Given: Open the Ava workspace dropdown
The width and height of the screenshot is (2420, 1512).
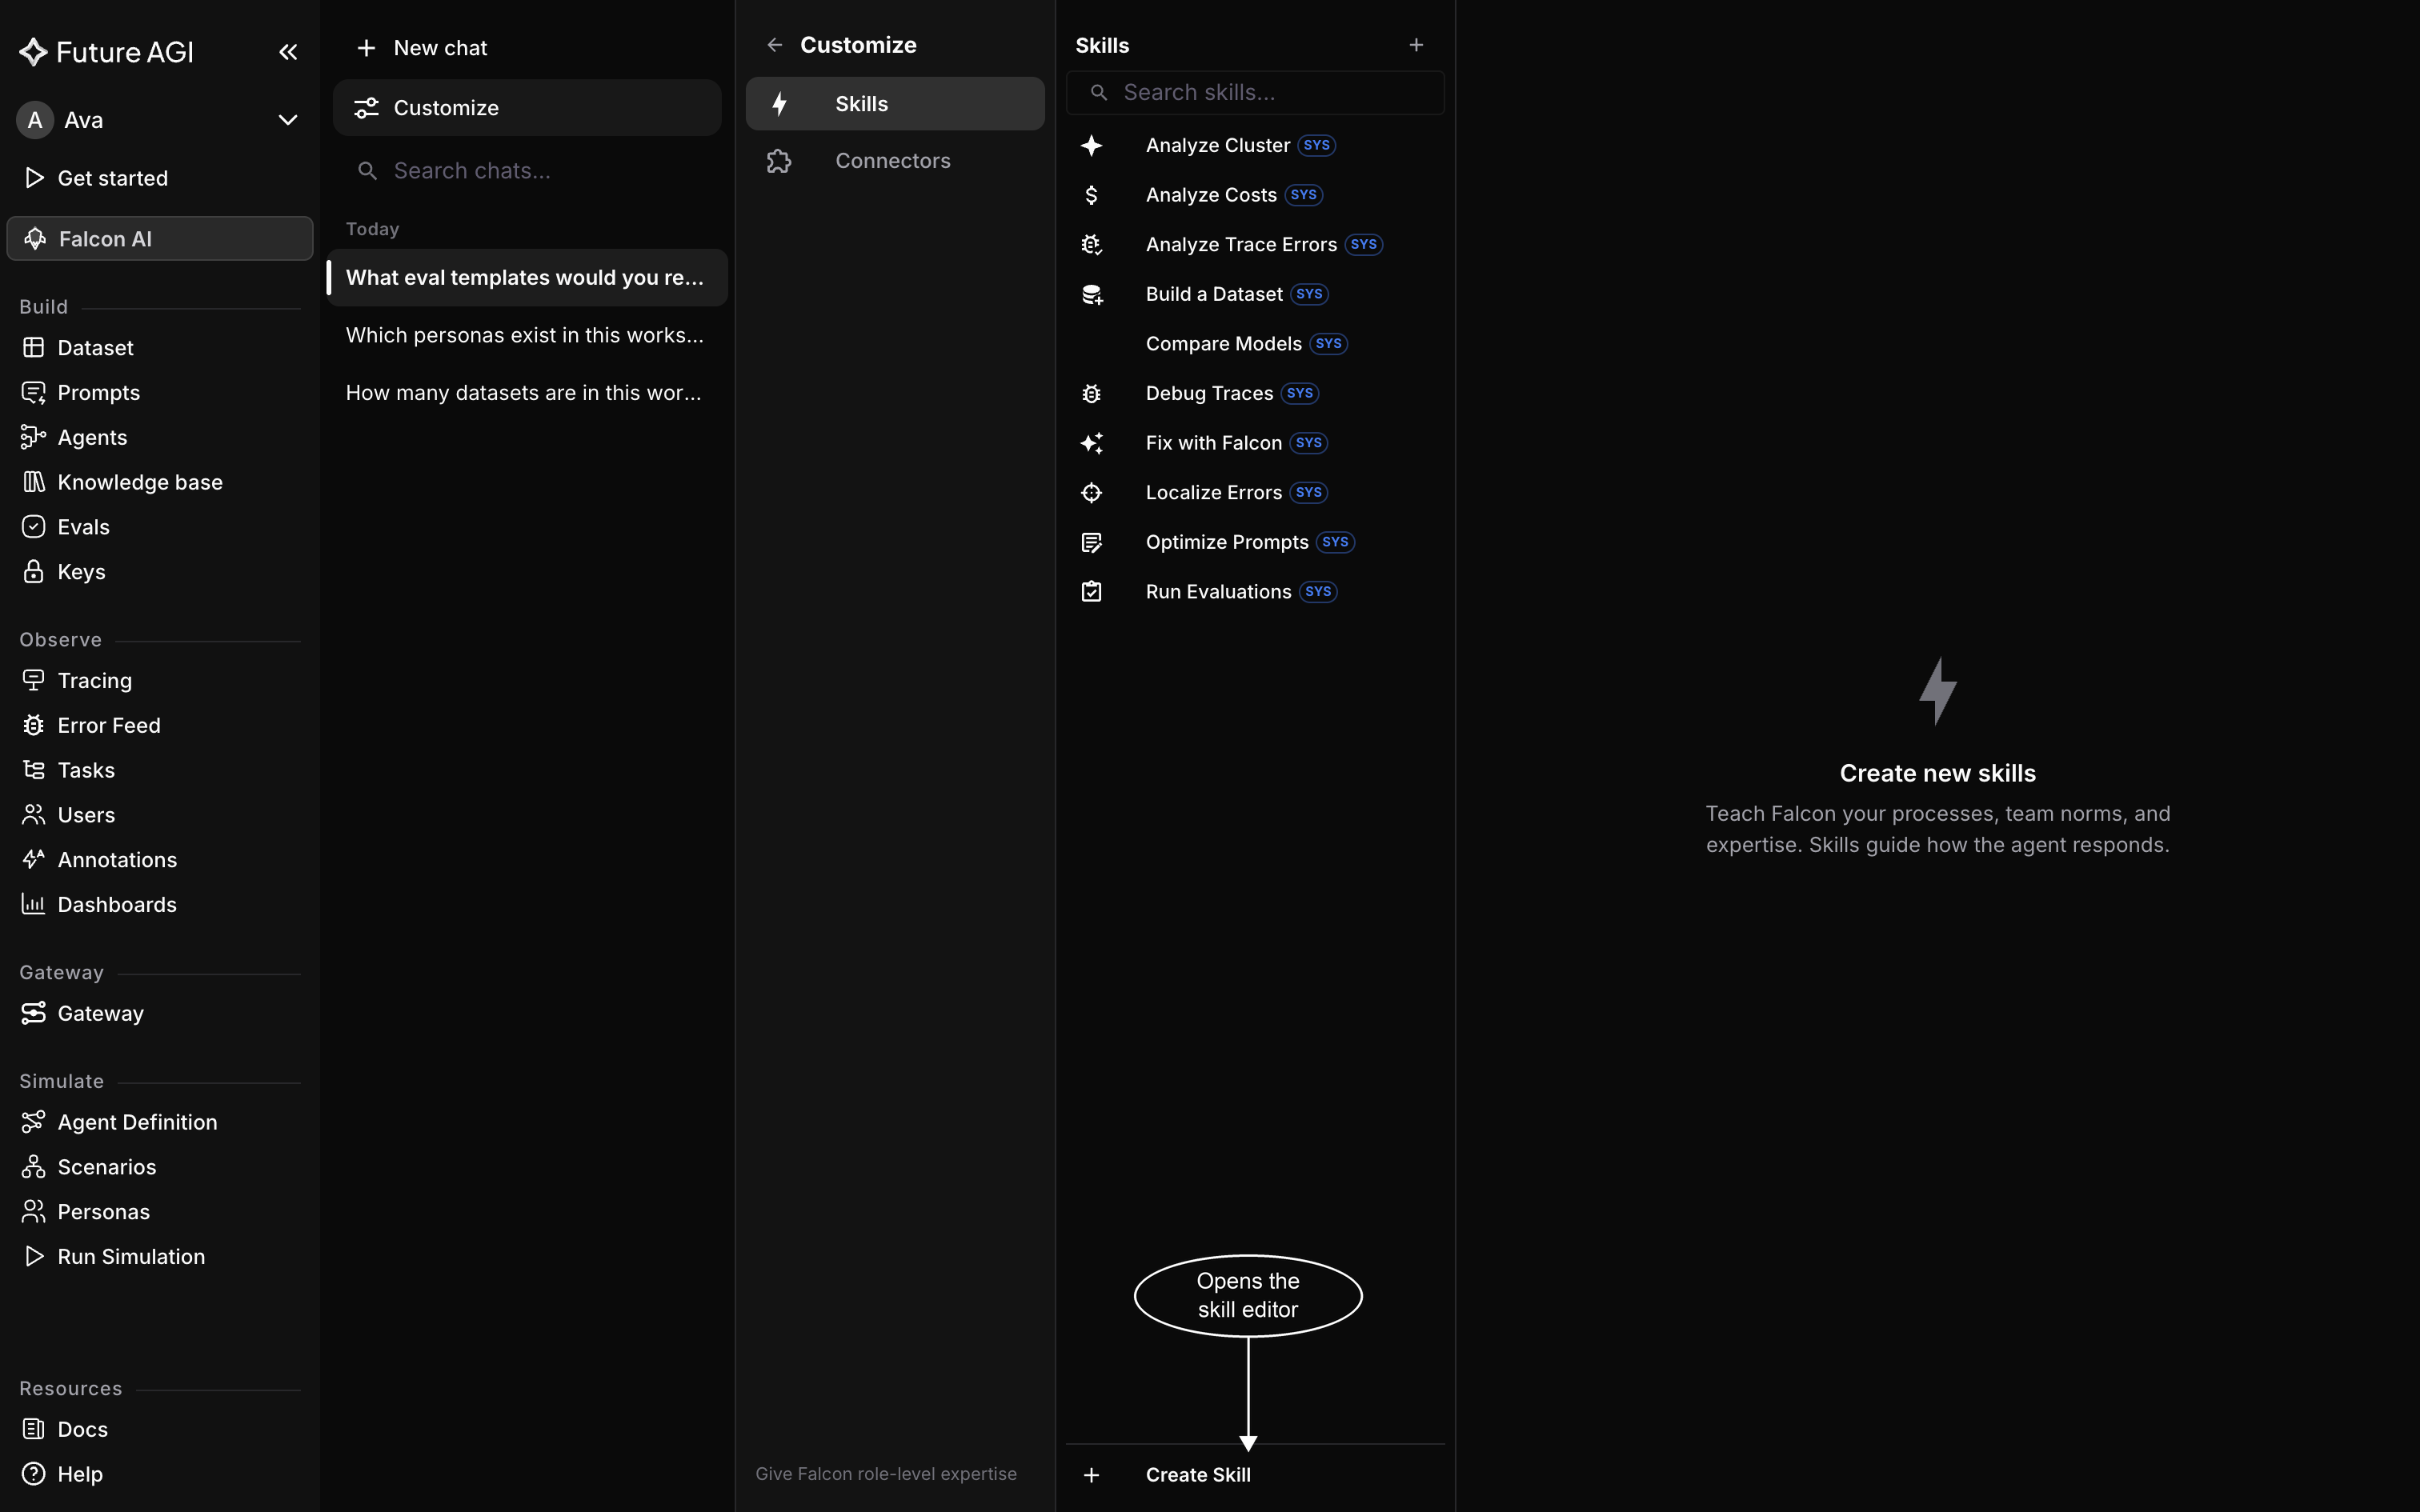Looking at the screenshot, I should coord(160,120).
